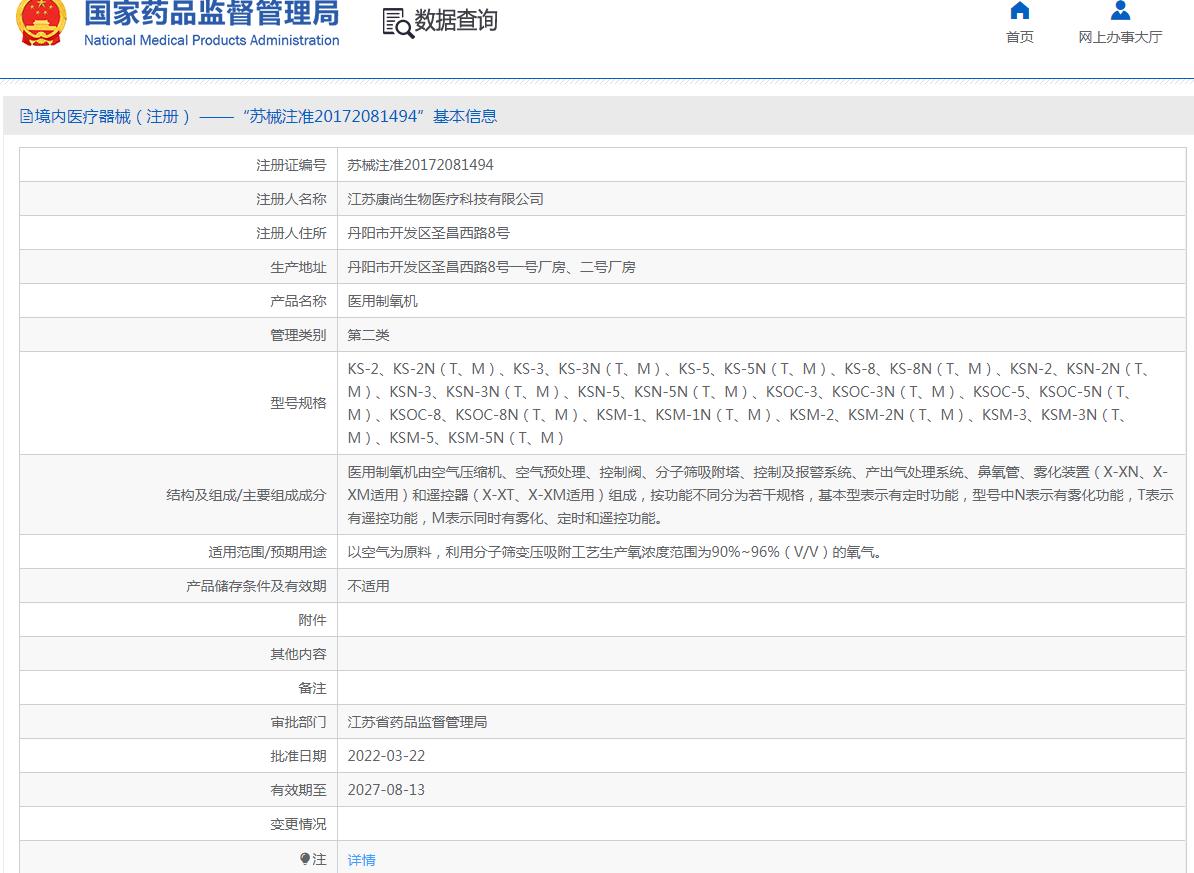Select the 苏械注准20172081494 registration number value
1194x873 pixels.
coord(420,165)
